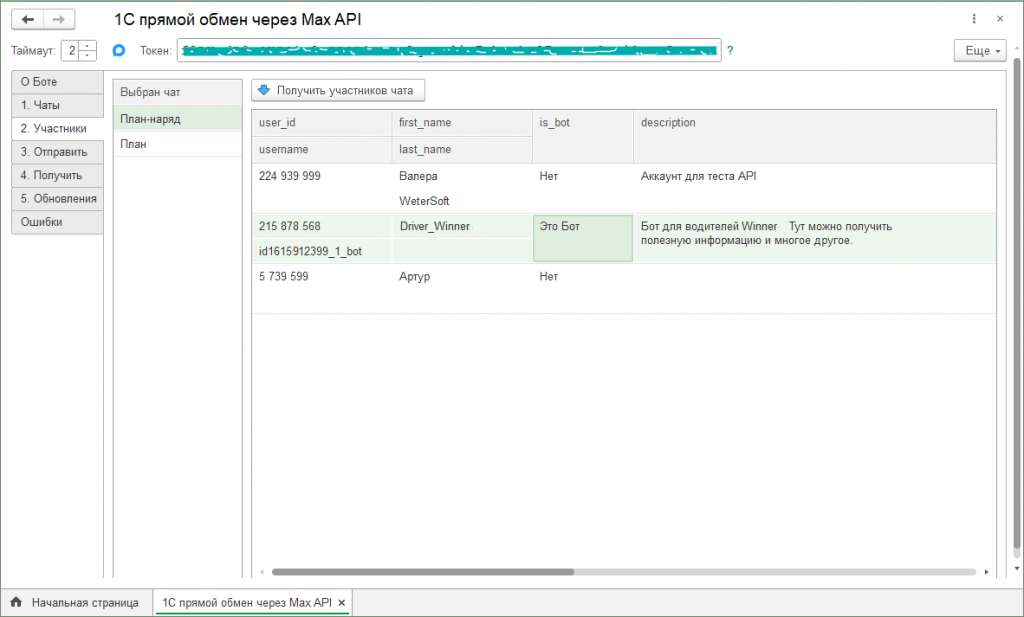Click the forward navigation arrow
The height and width of the screenshot is (617, 1024).
59,19
